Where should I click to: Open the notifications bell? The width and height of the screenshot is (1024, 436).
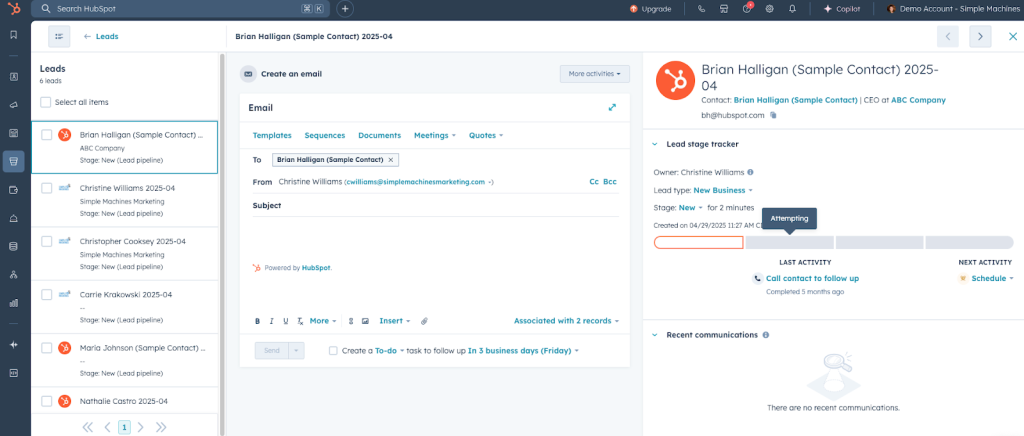[x=792, y=9]
